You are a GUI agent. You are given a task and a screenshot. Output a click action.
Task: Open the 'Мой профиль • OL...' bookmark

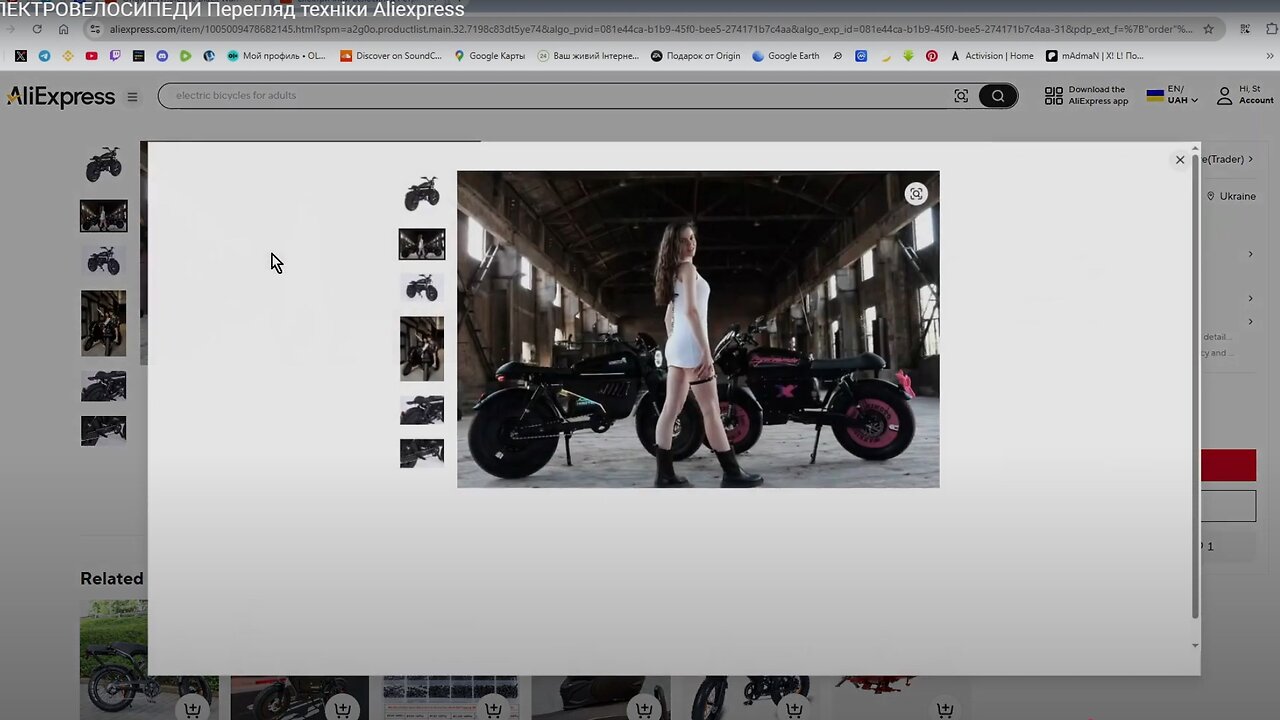(277, 56)
